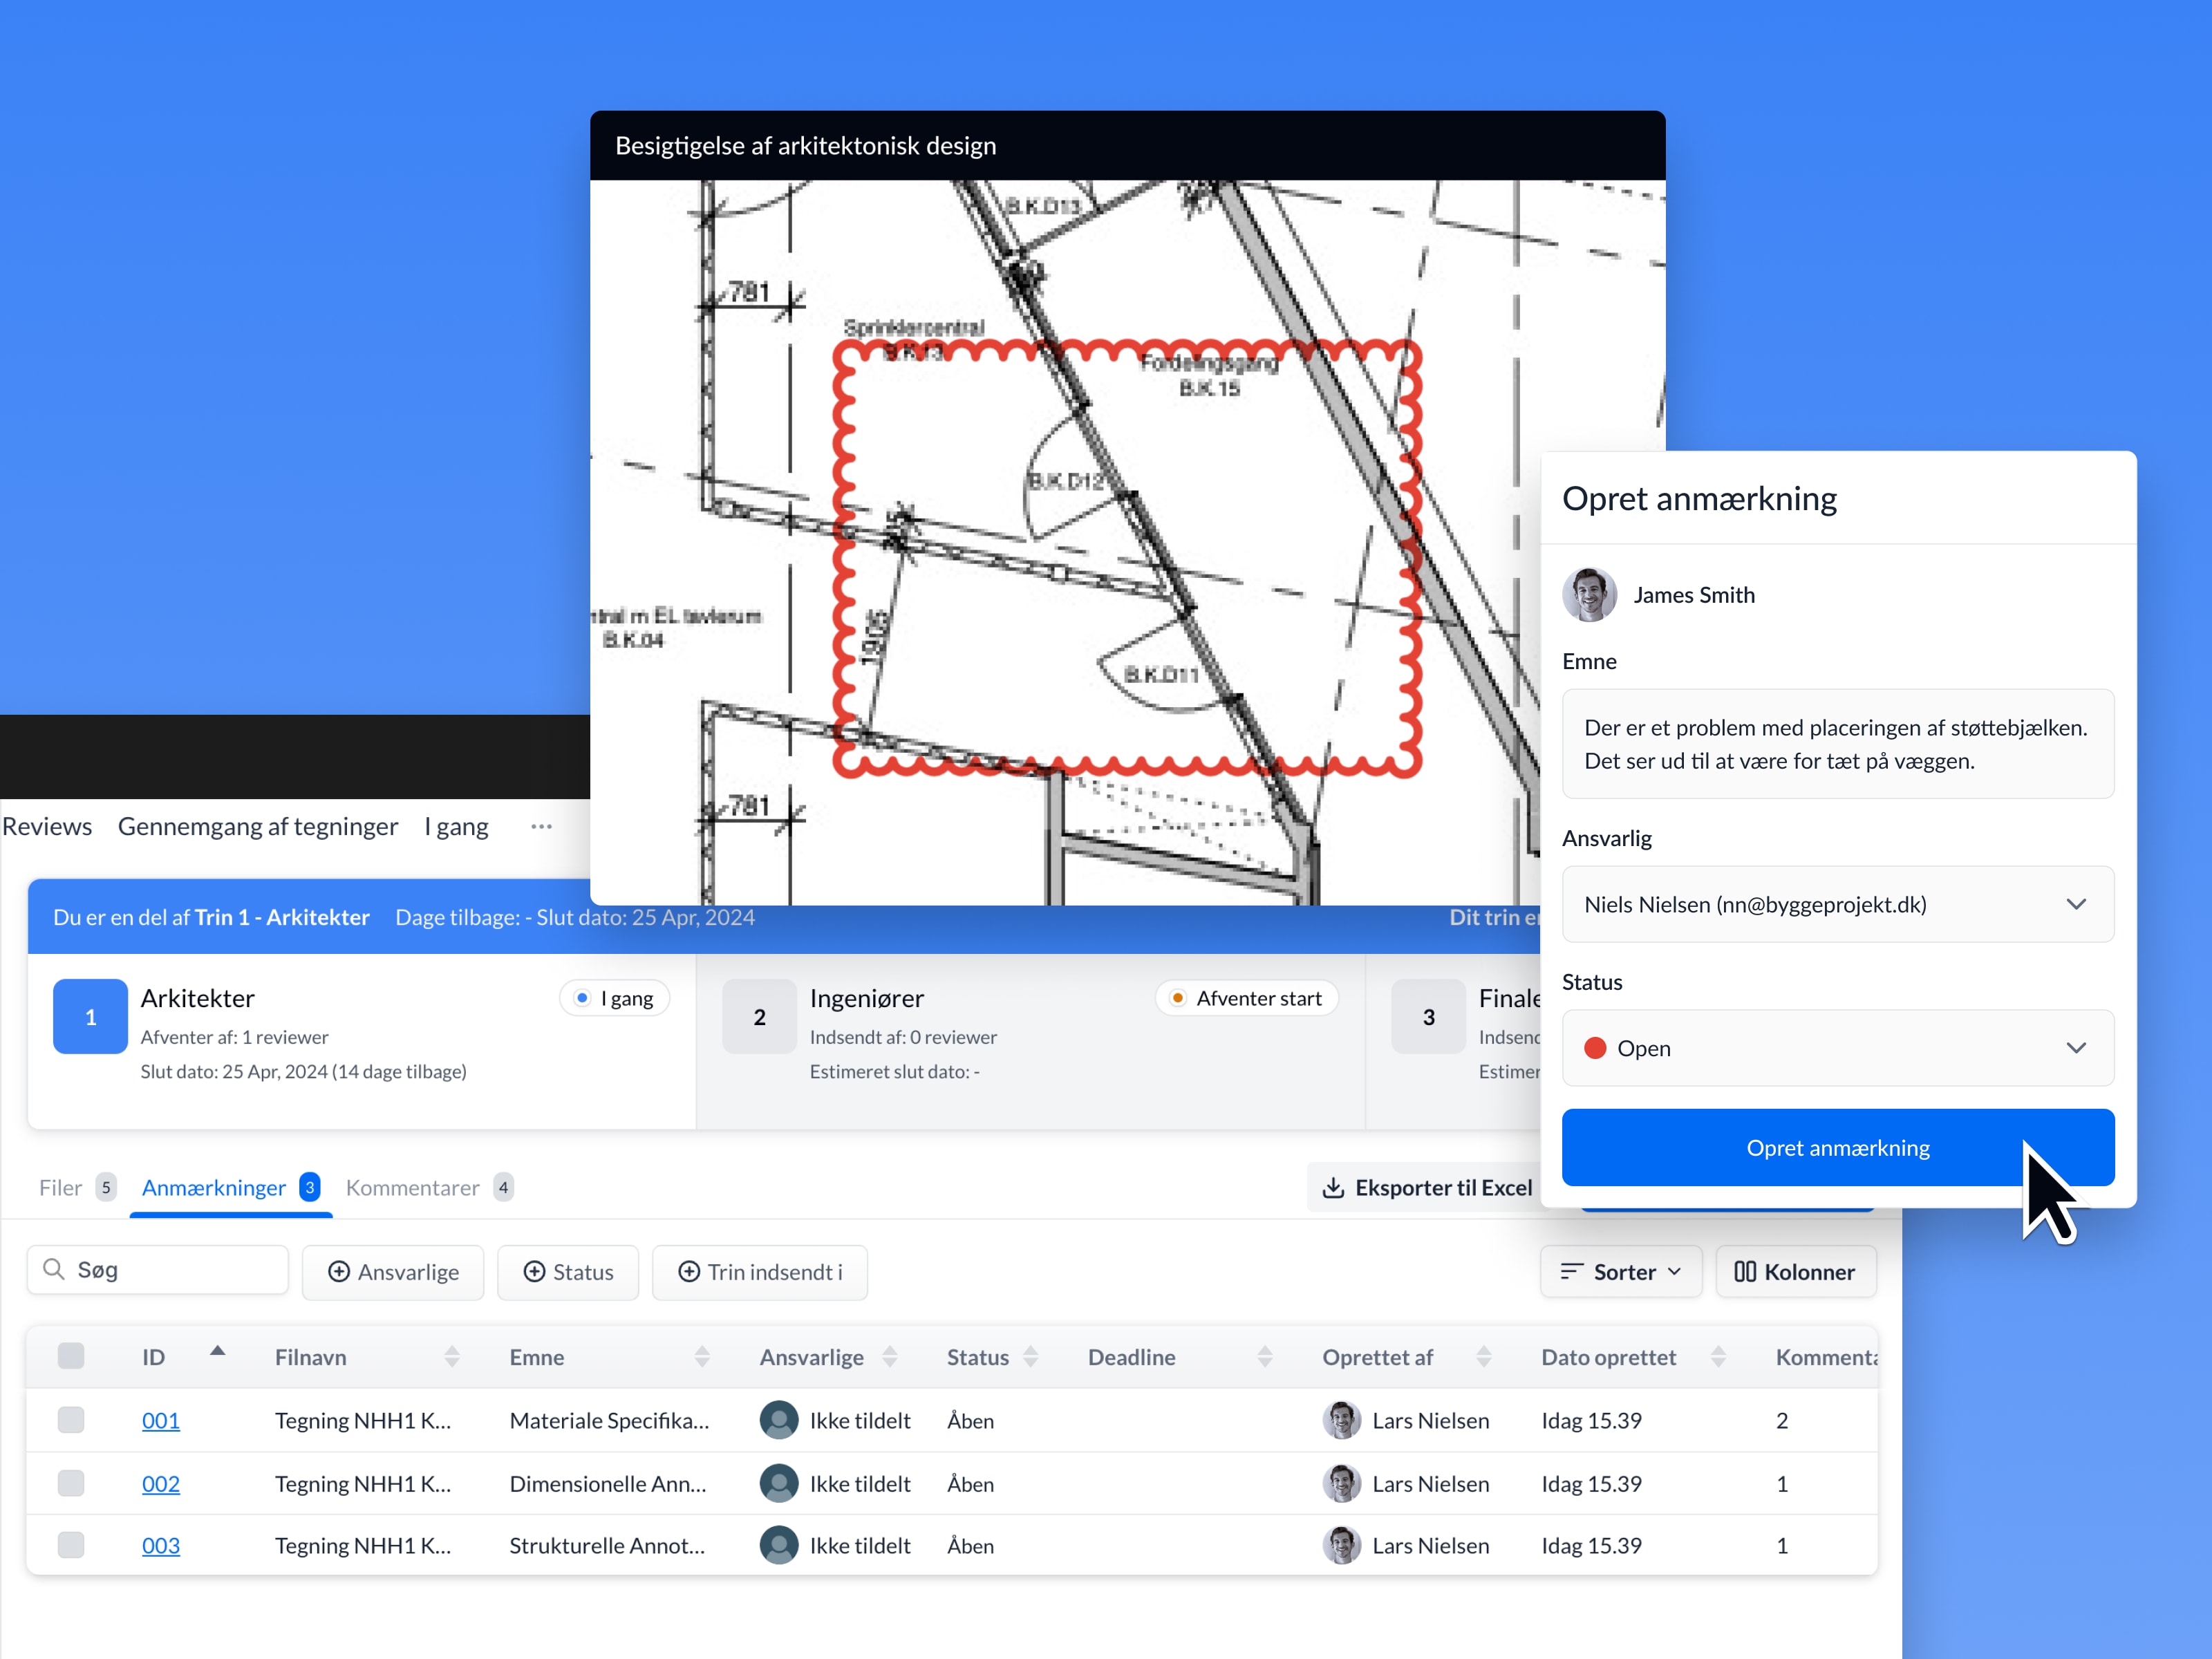Viewport: 2212px width, 1659px height.
Task: Toggle the select-all header checkbox
Action: point(71,1356)
